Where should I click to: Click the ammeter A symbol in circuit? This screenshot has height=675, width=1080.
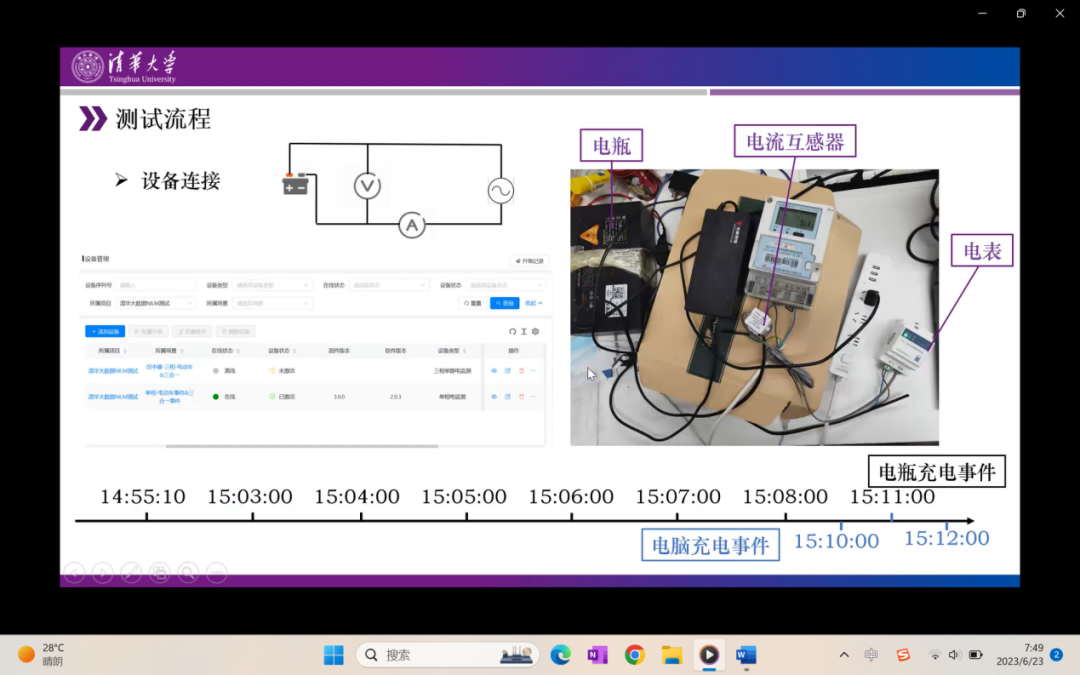coord(412,225)
